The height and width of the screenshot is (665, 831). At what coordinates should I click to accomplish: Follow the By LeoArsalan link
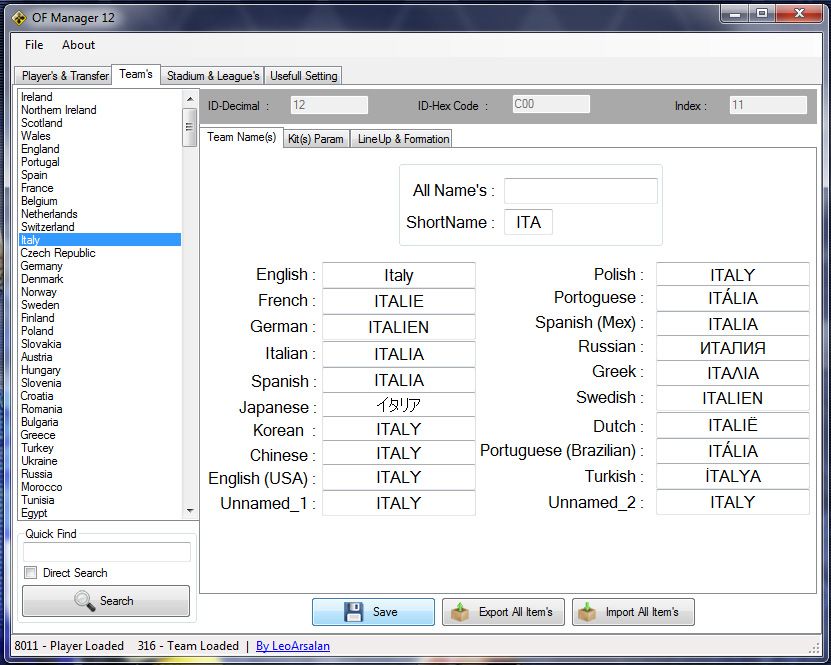pos(292,646)
